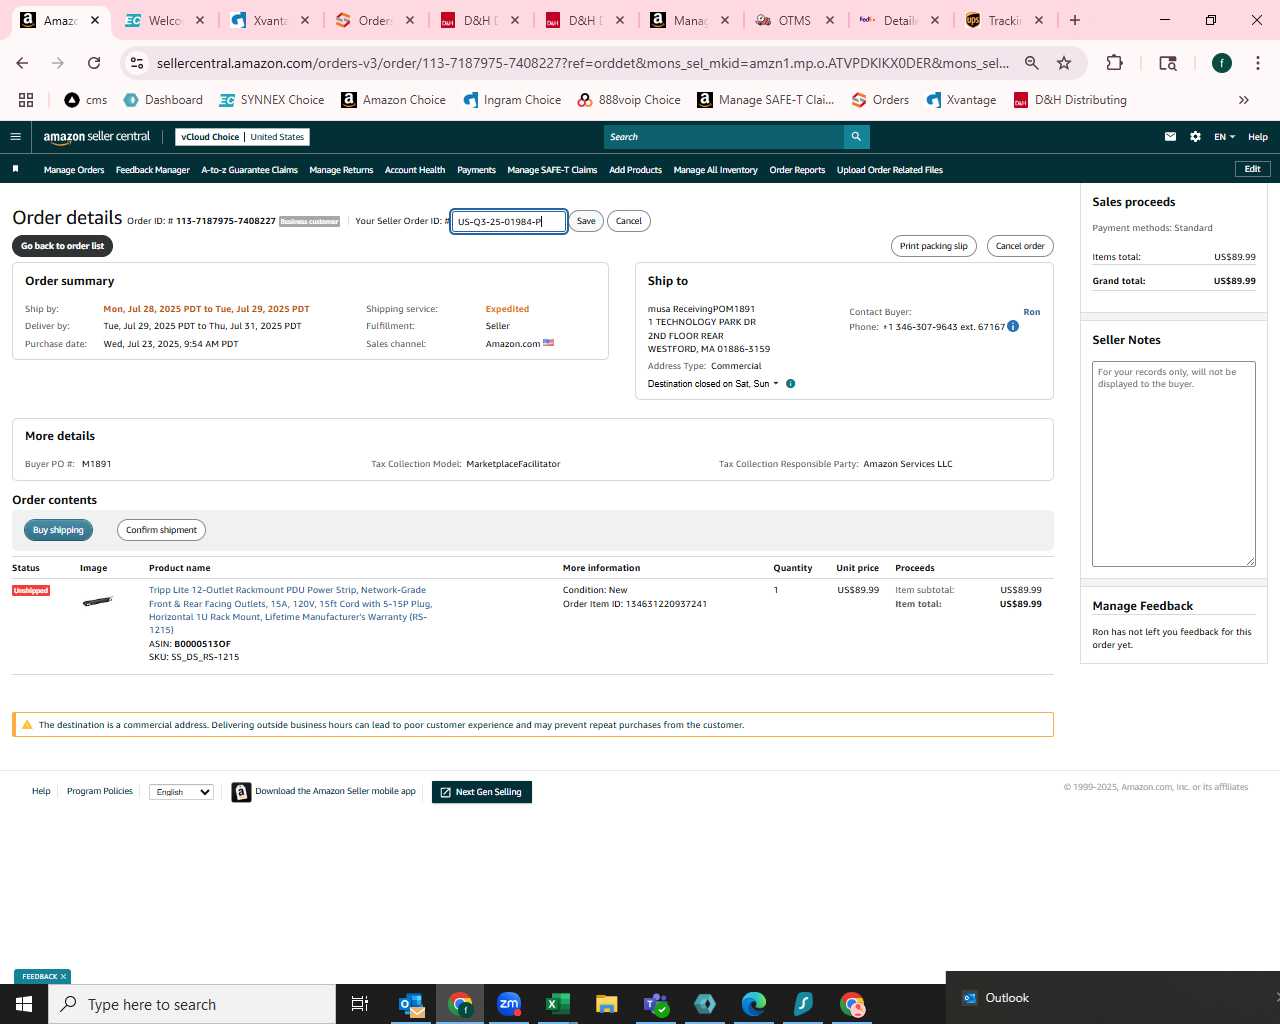The width and height of the screenshot is (1280, 1024).
Task: Open Order Reports menu item
Action: tap(797, 170)
